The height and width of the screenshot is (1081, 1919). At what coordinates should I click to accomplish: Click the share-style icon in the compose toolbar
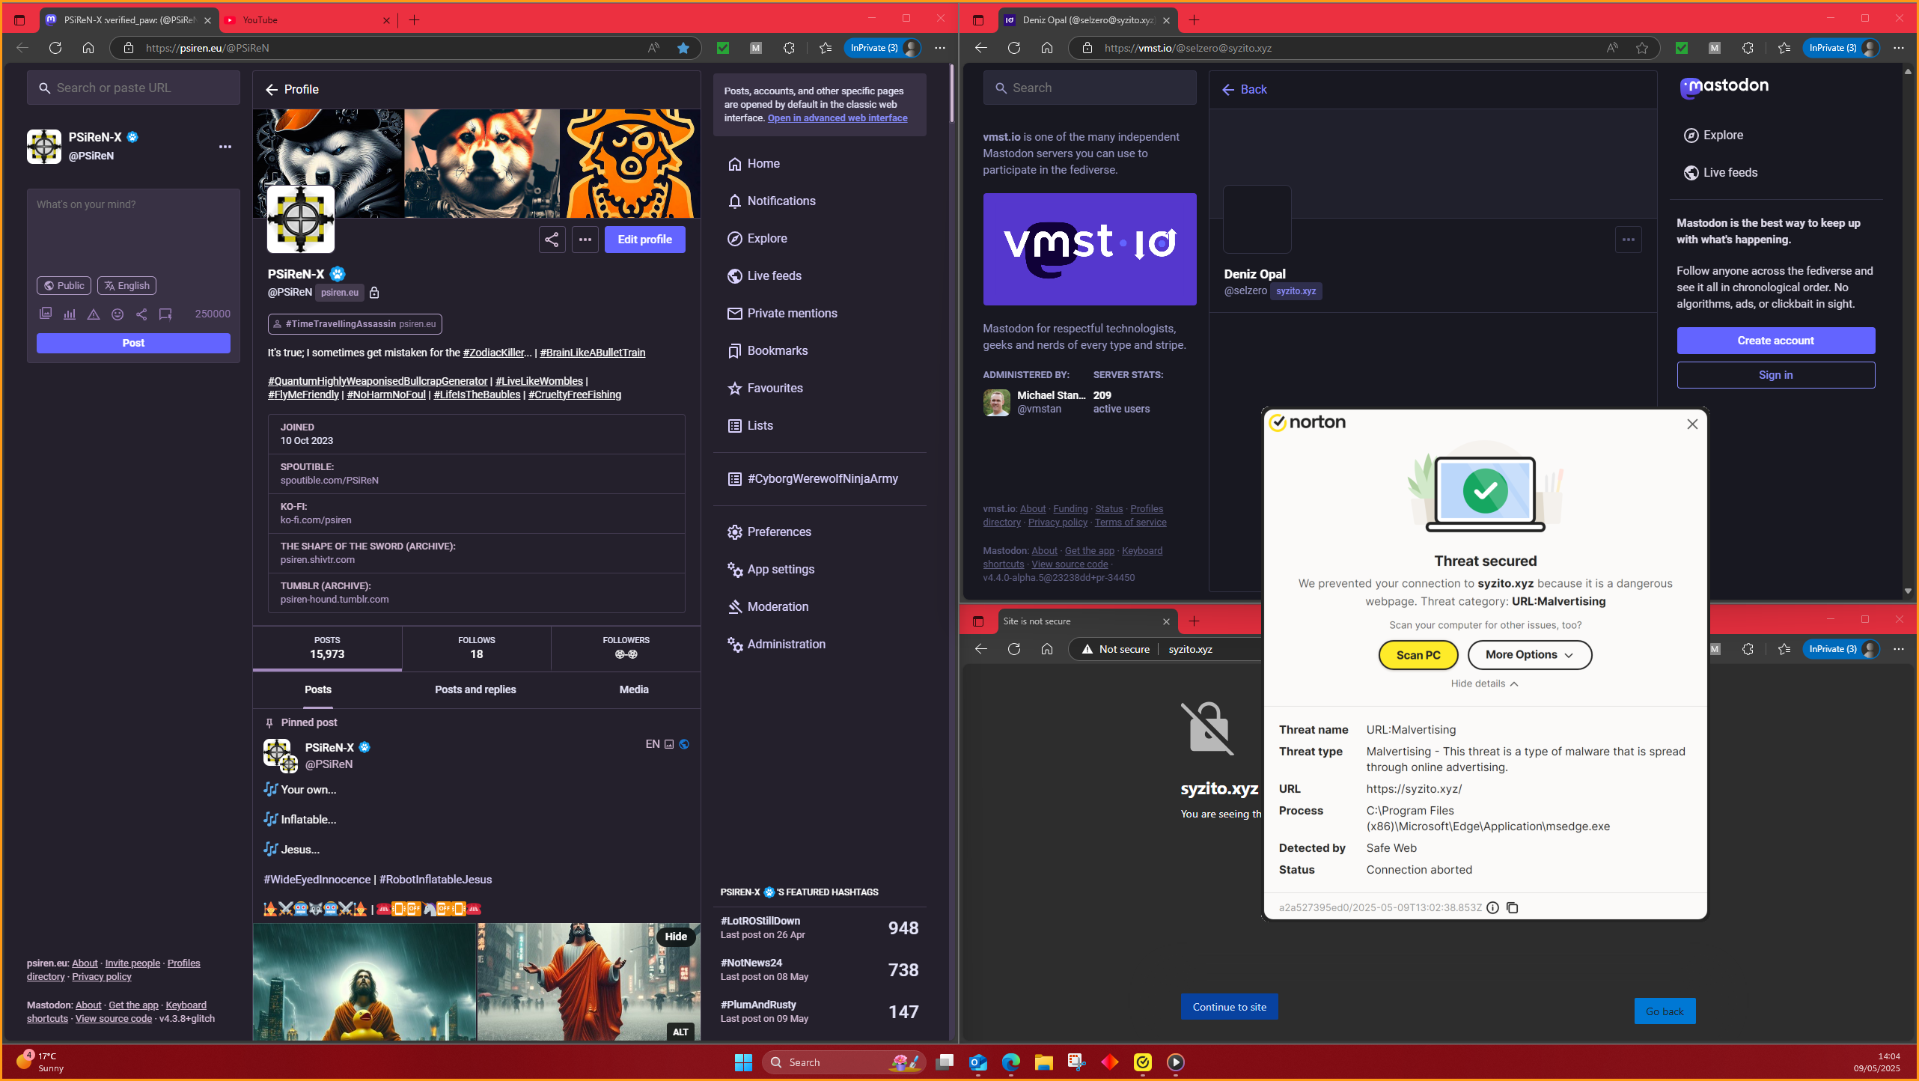pos(141,314)
